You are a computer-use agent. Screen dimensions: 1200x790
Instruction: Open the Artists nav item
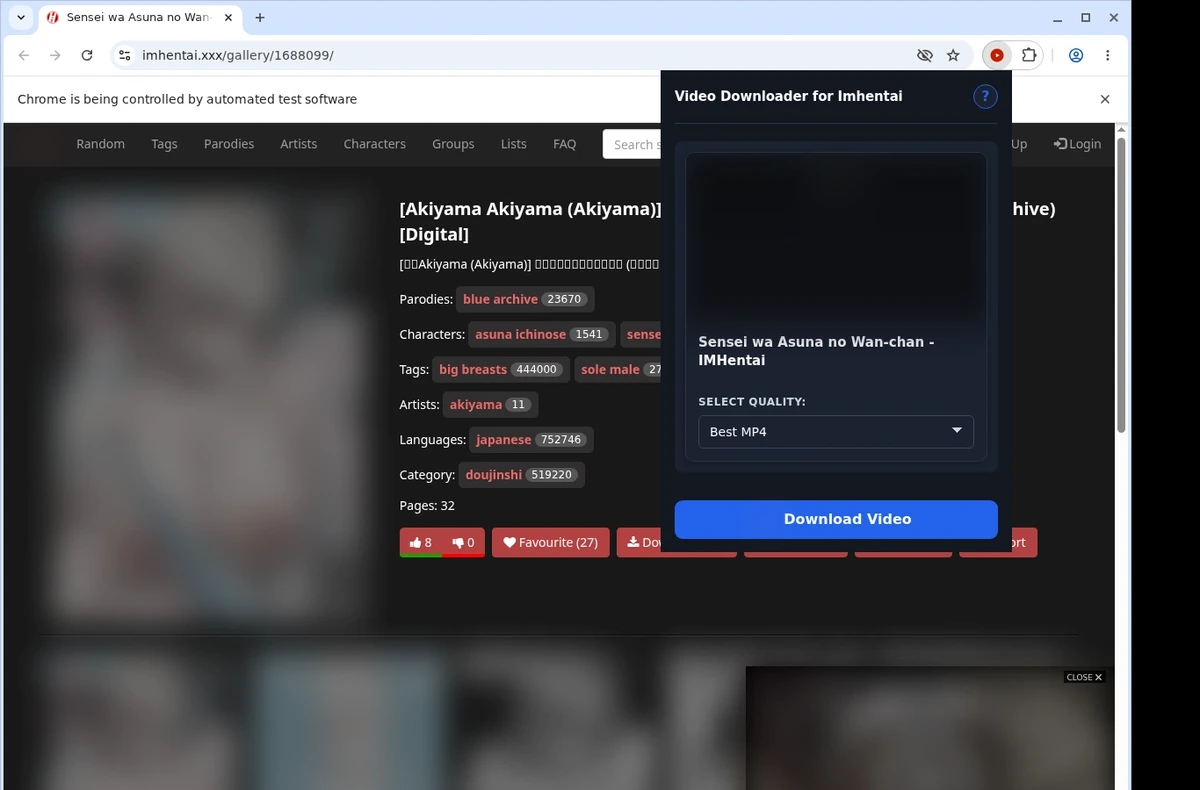[299, 144]
